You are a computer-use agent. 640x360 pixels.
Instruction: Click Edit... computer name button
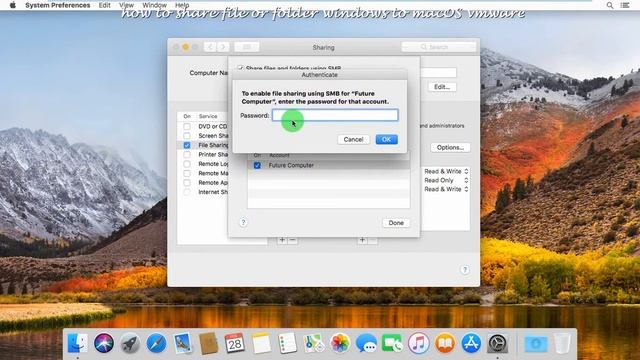(442, 87)
